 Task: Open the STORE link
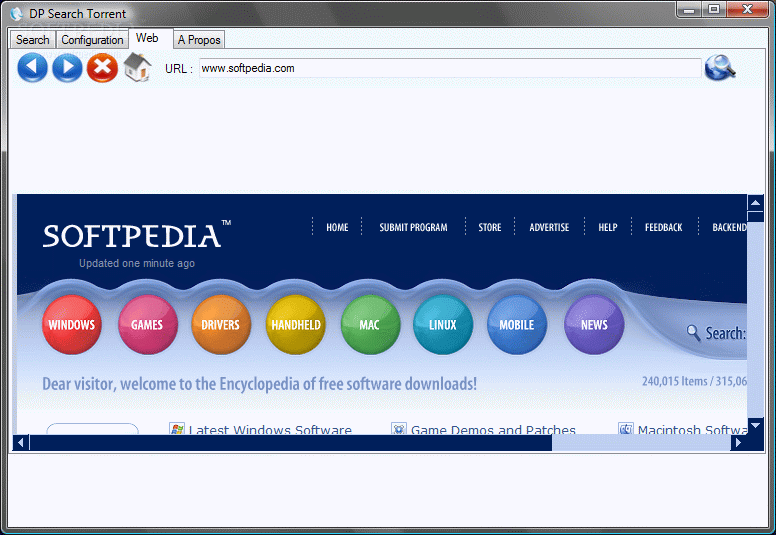tap(489, 227)
